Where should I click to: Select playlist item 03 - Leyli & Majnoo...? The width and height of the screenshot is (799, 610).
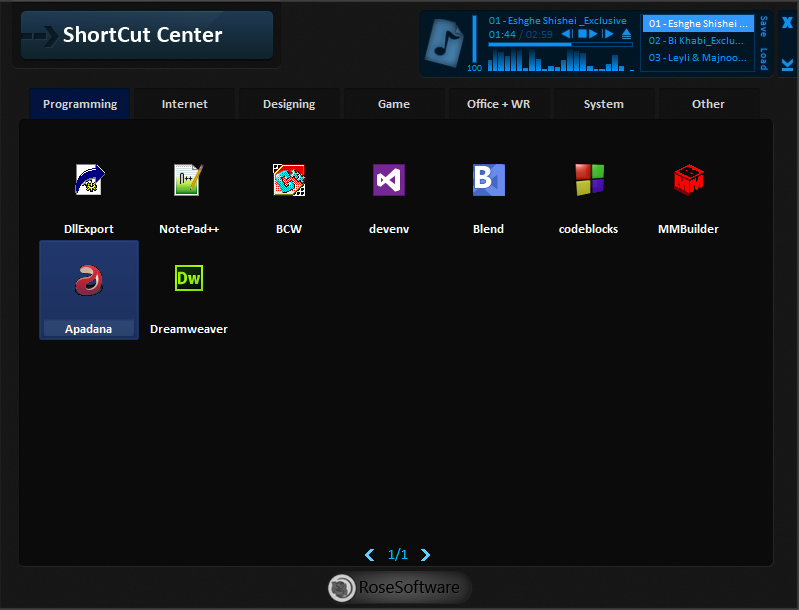click(x=697, y=58)
